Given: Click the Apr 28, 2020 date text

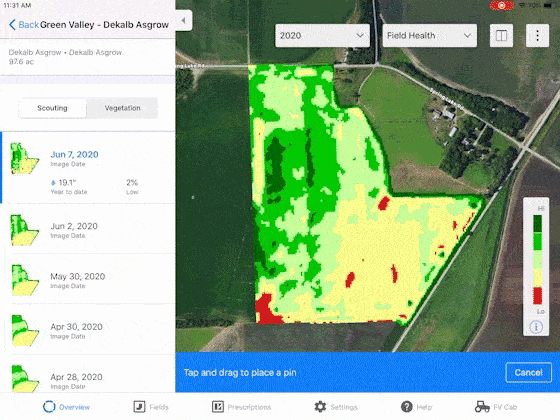Looking at the screenshot, I should (x=76, y=377).
